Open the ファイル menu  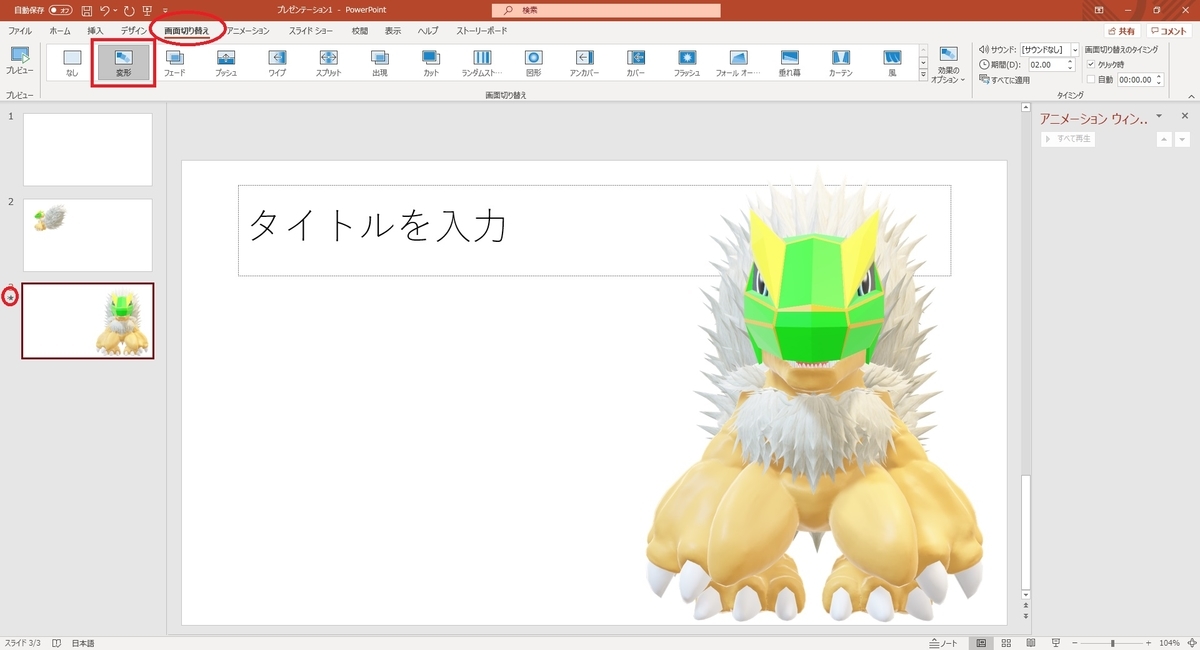point(20,31)
